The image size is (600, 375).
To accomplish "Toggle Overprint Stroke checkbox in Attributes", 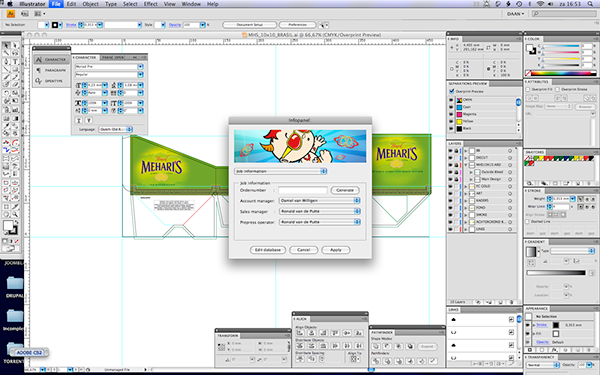I will click(x=558, y=89).
